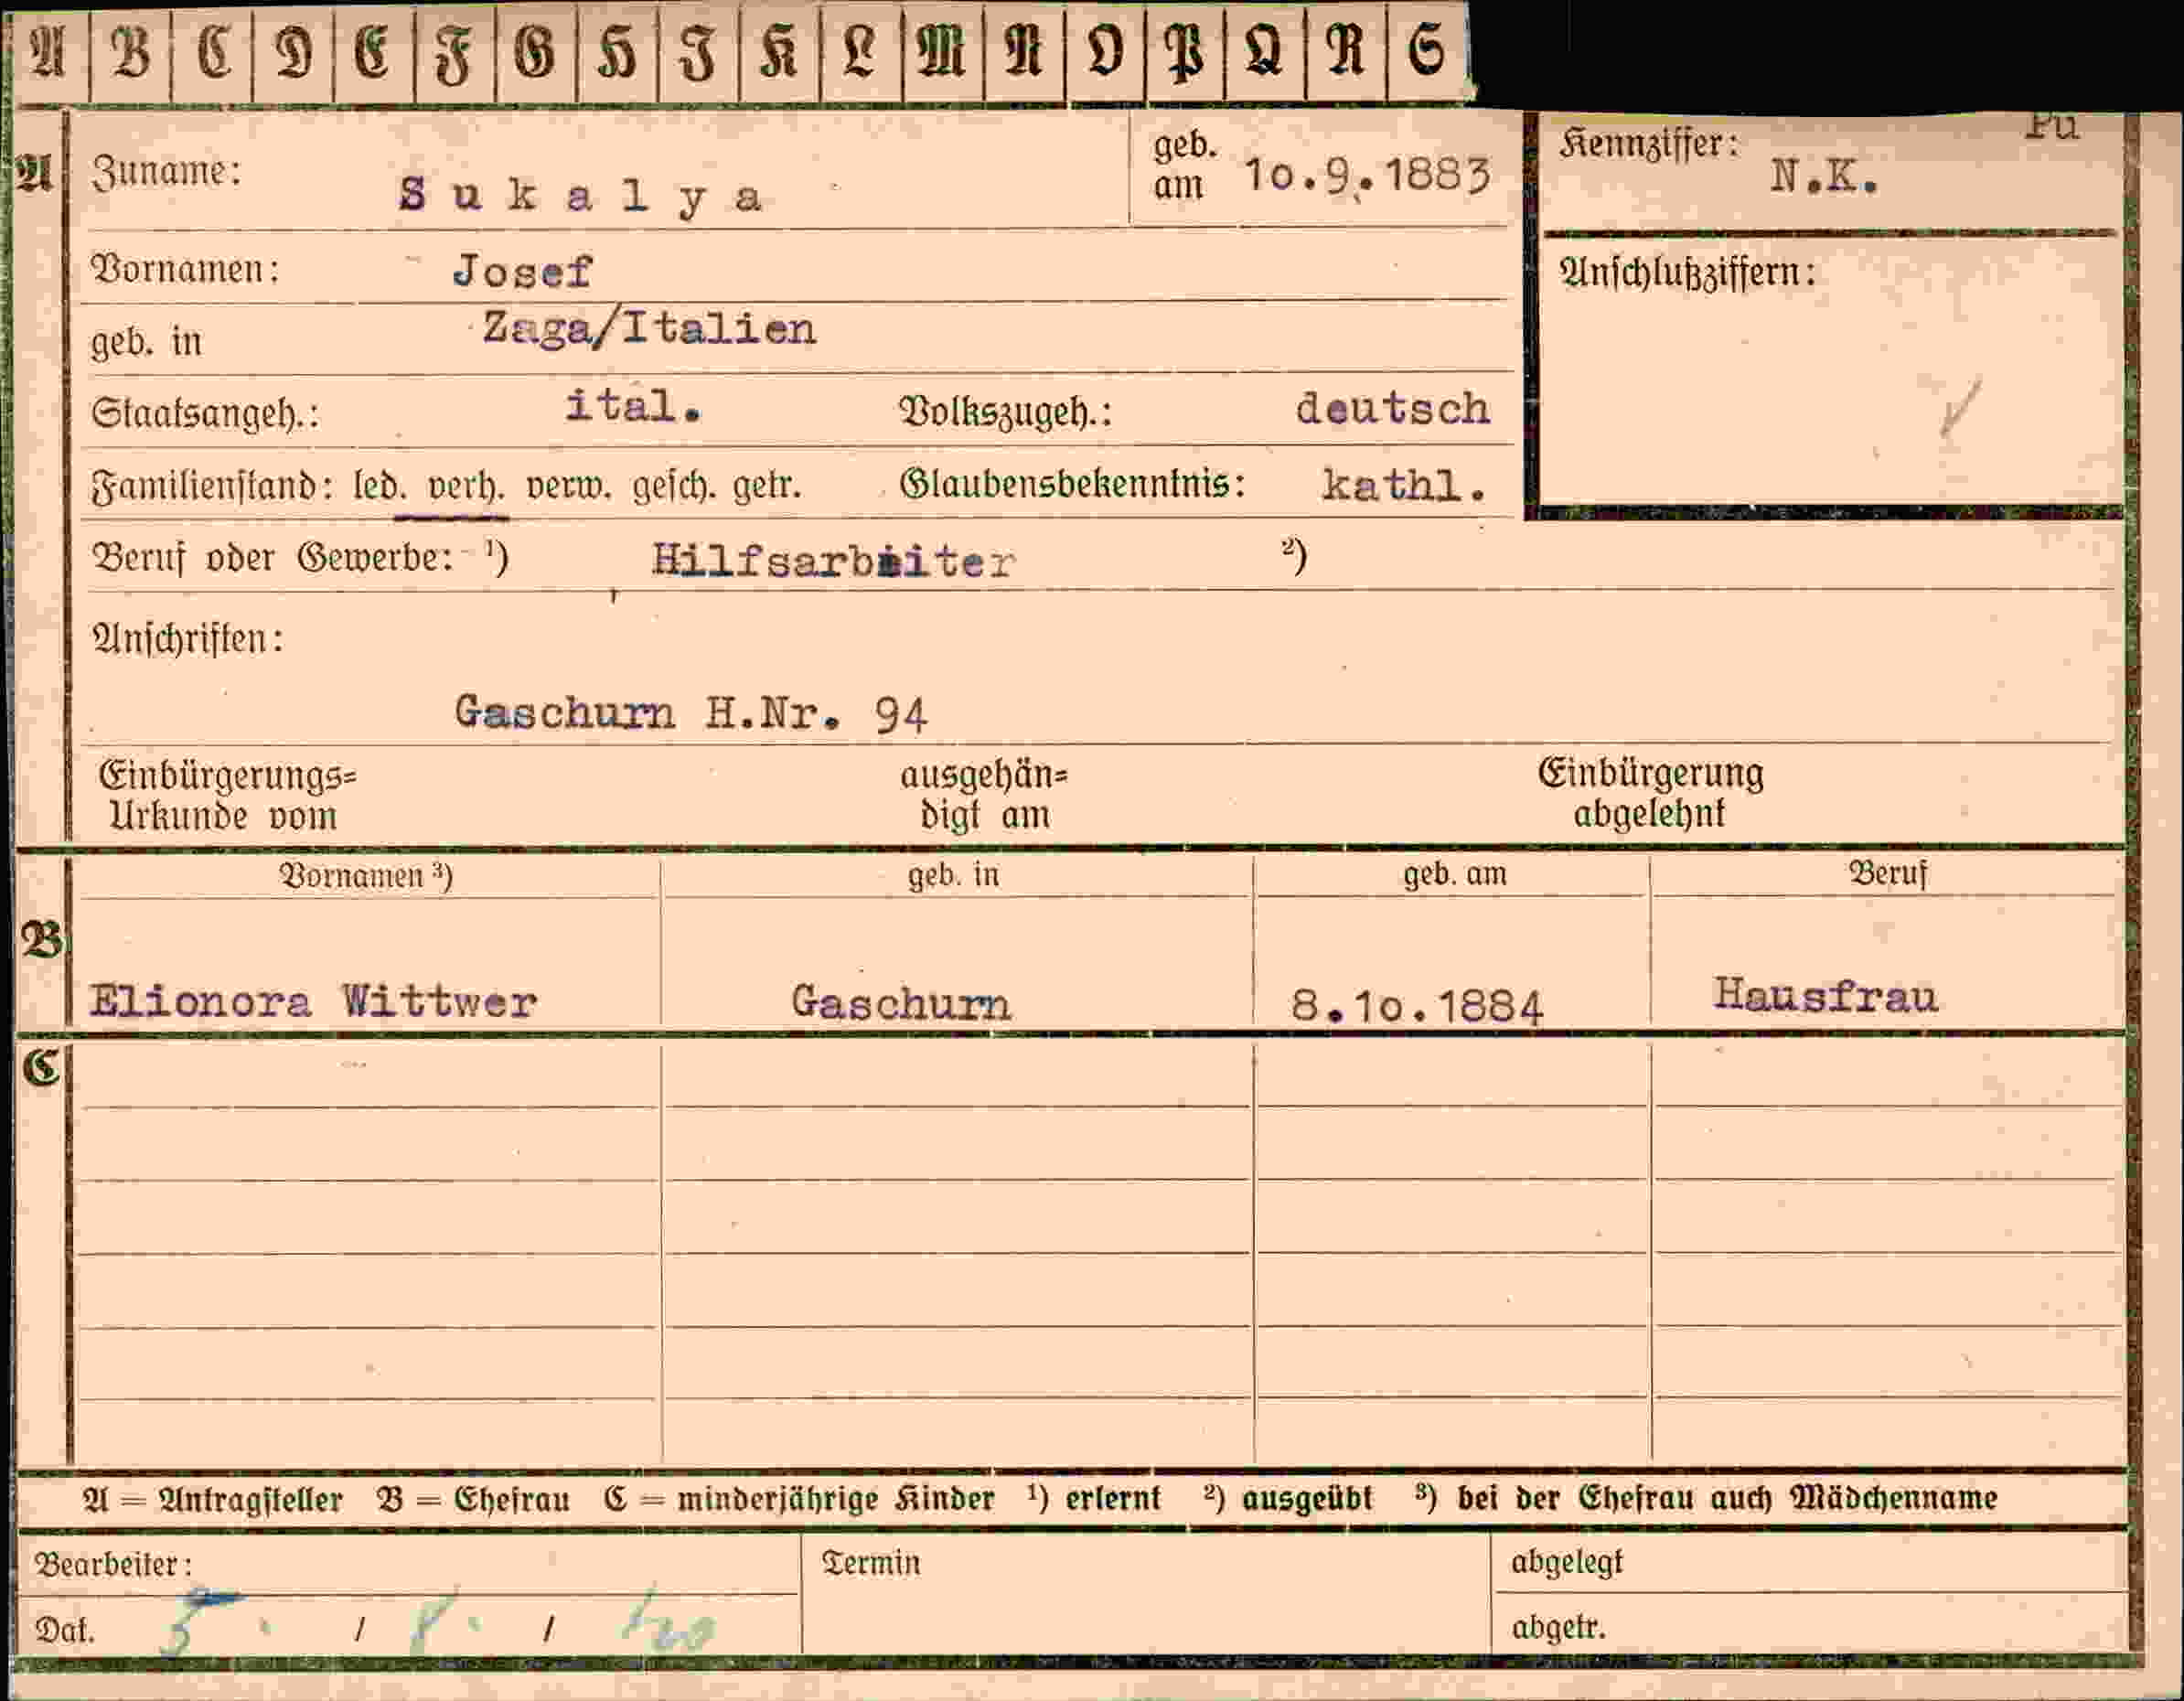
Task: Click the "abgetr." label
Action: (x=1558, y=1628)
